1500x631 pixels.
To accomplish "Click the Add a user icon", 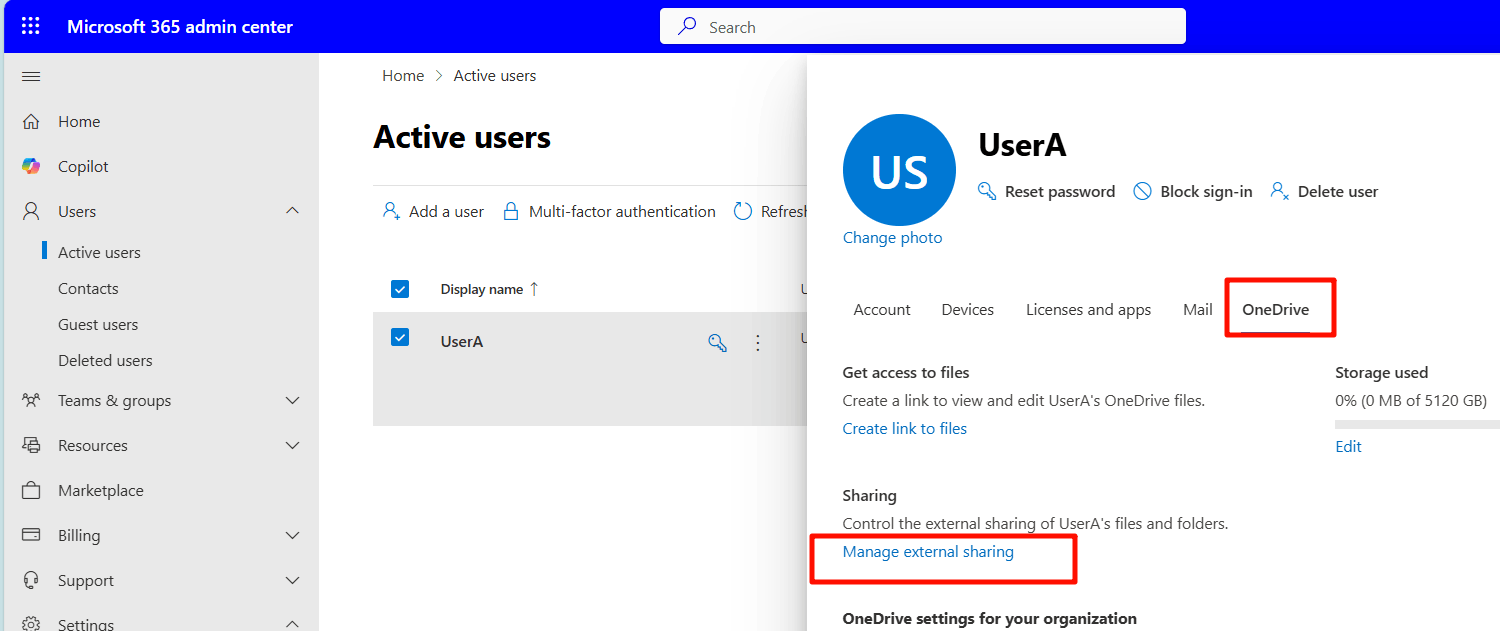I will 391,211.
